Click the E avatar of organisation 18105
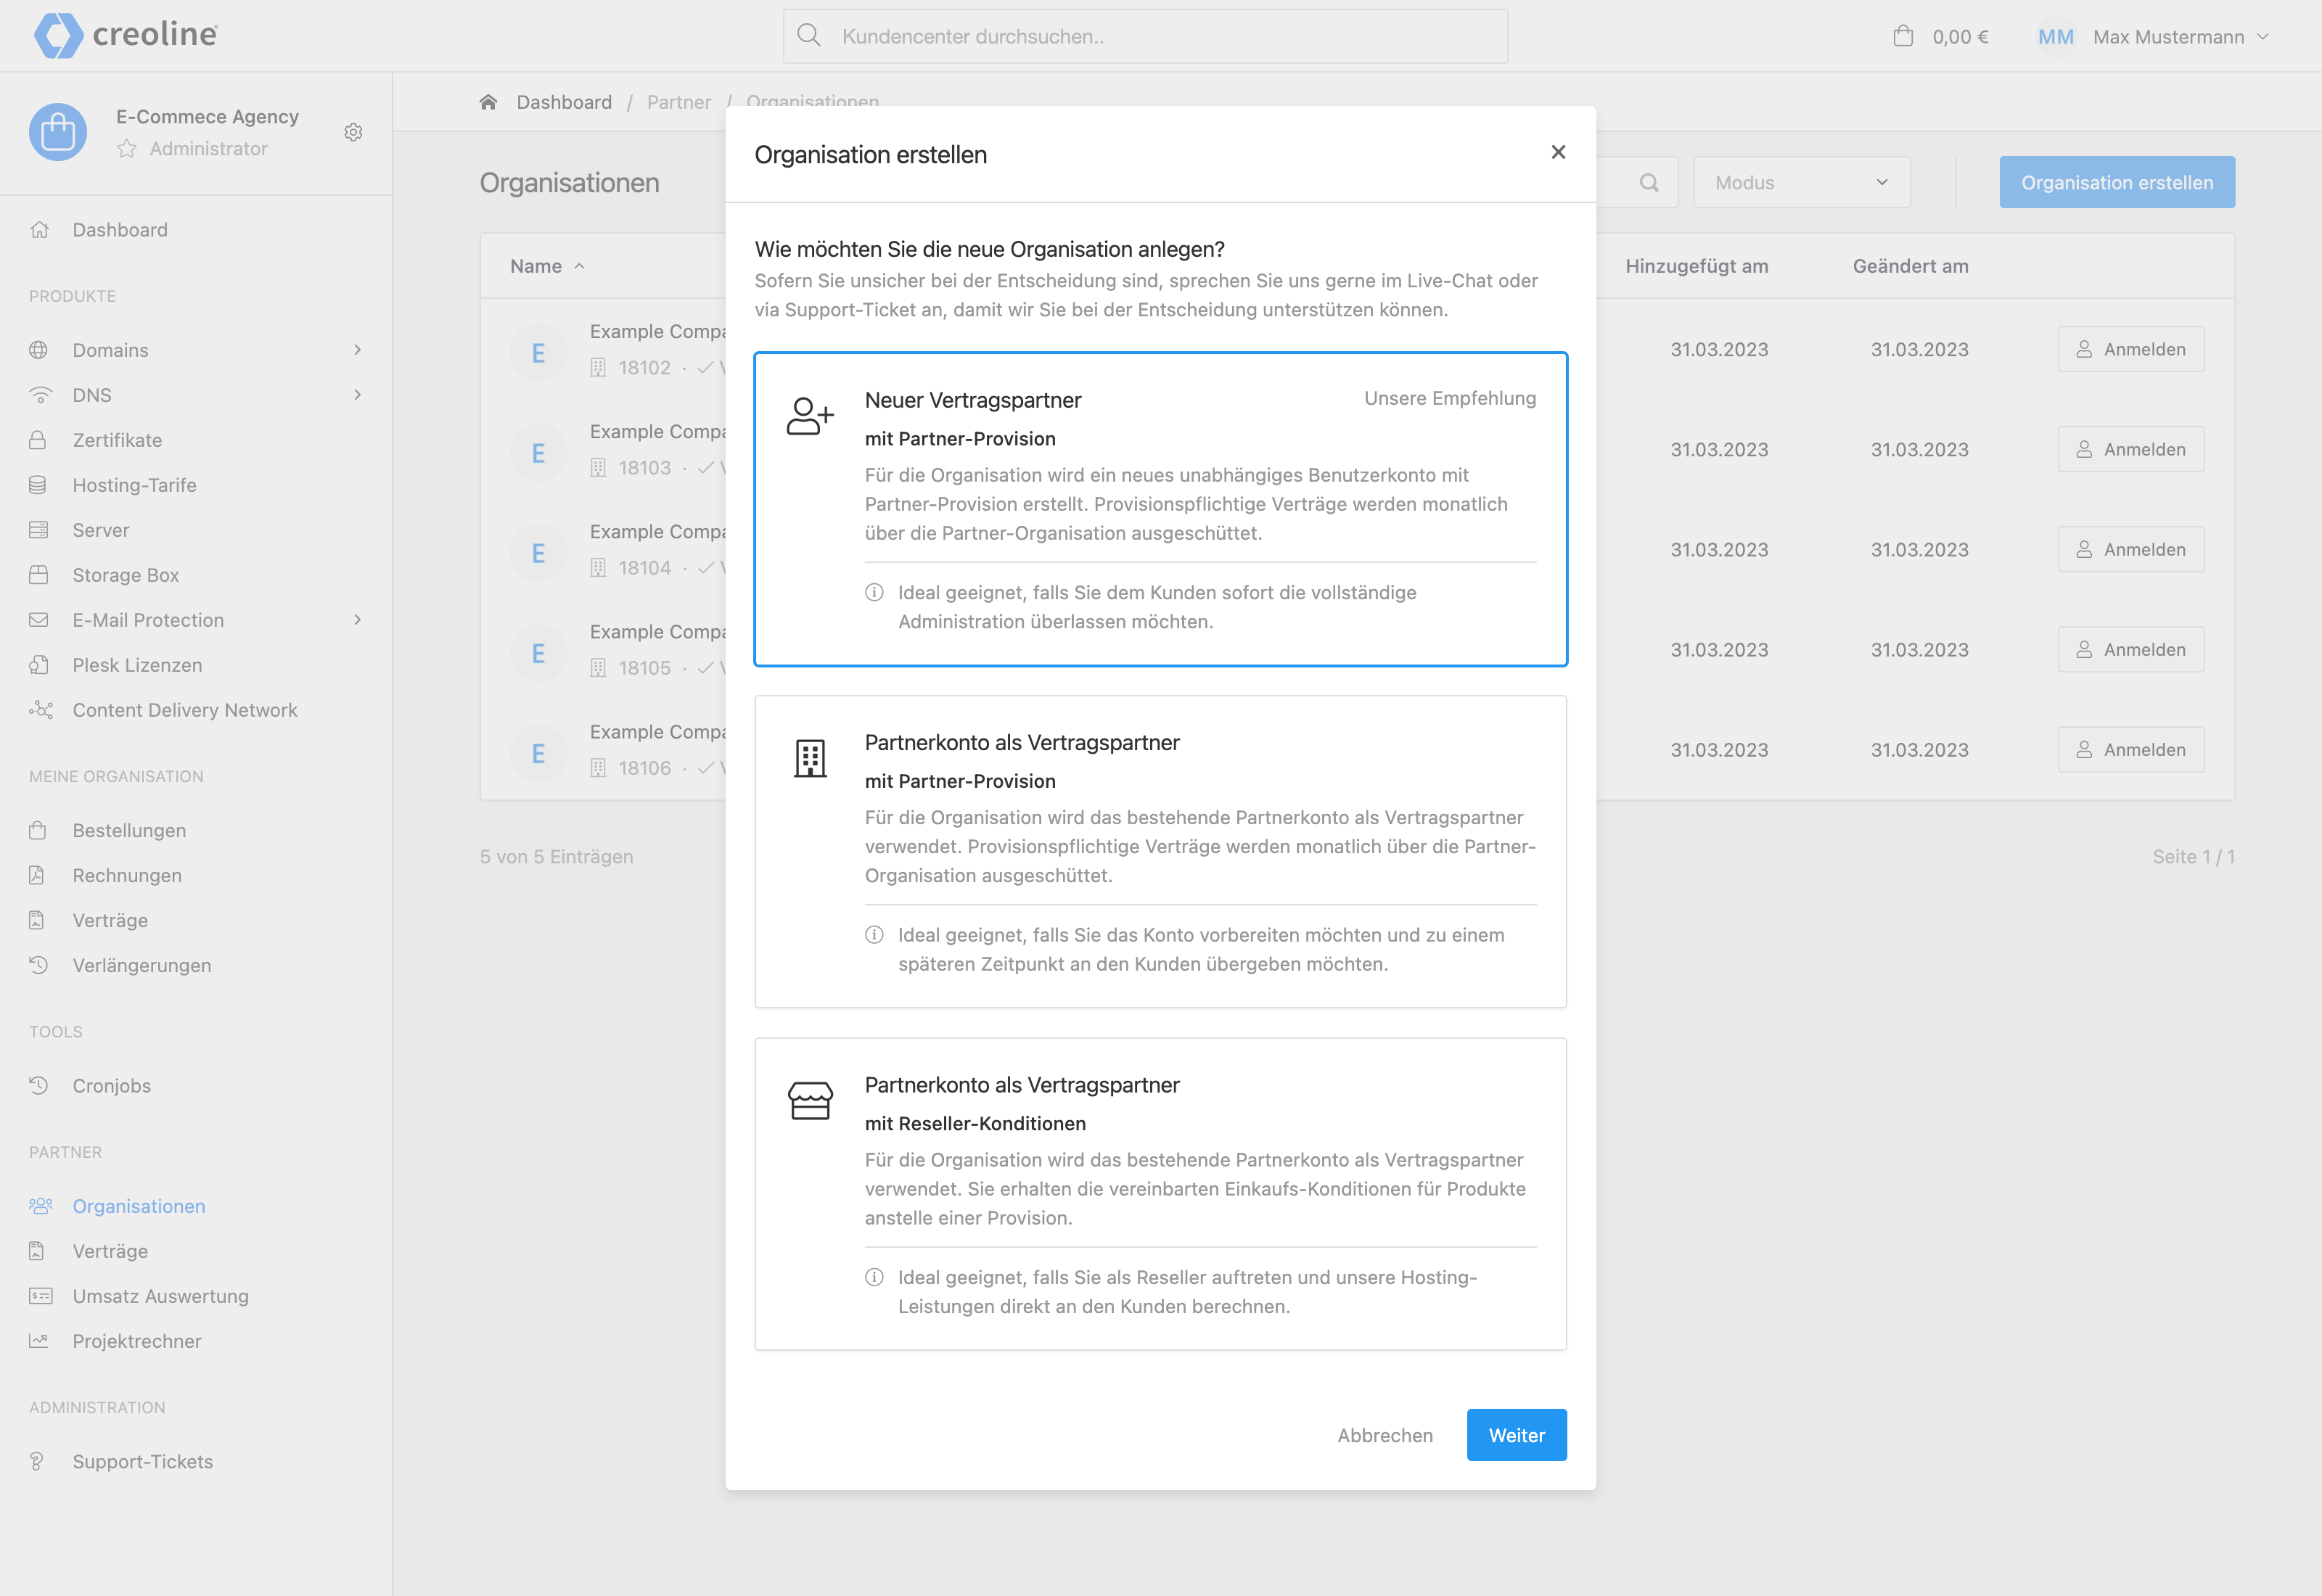The height and width of the screenshot is (1596, 2322). pos(539,653)
